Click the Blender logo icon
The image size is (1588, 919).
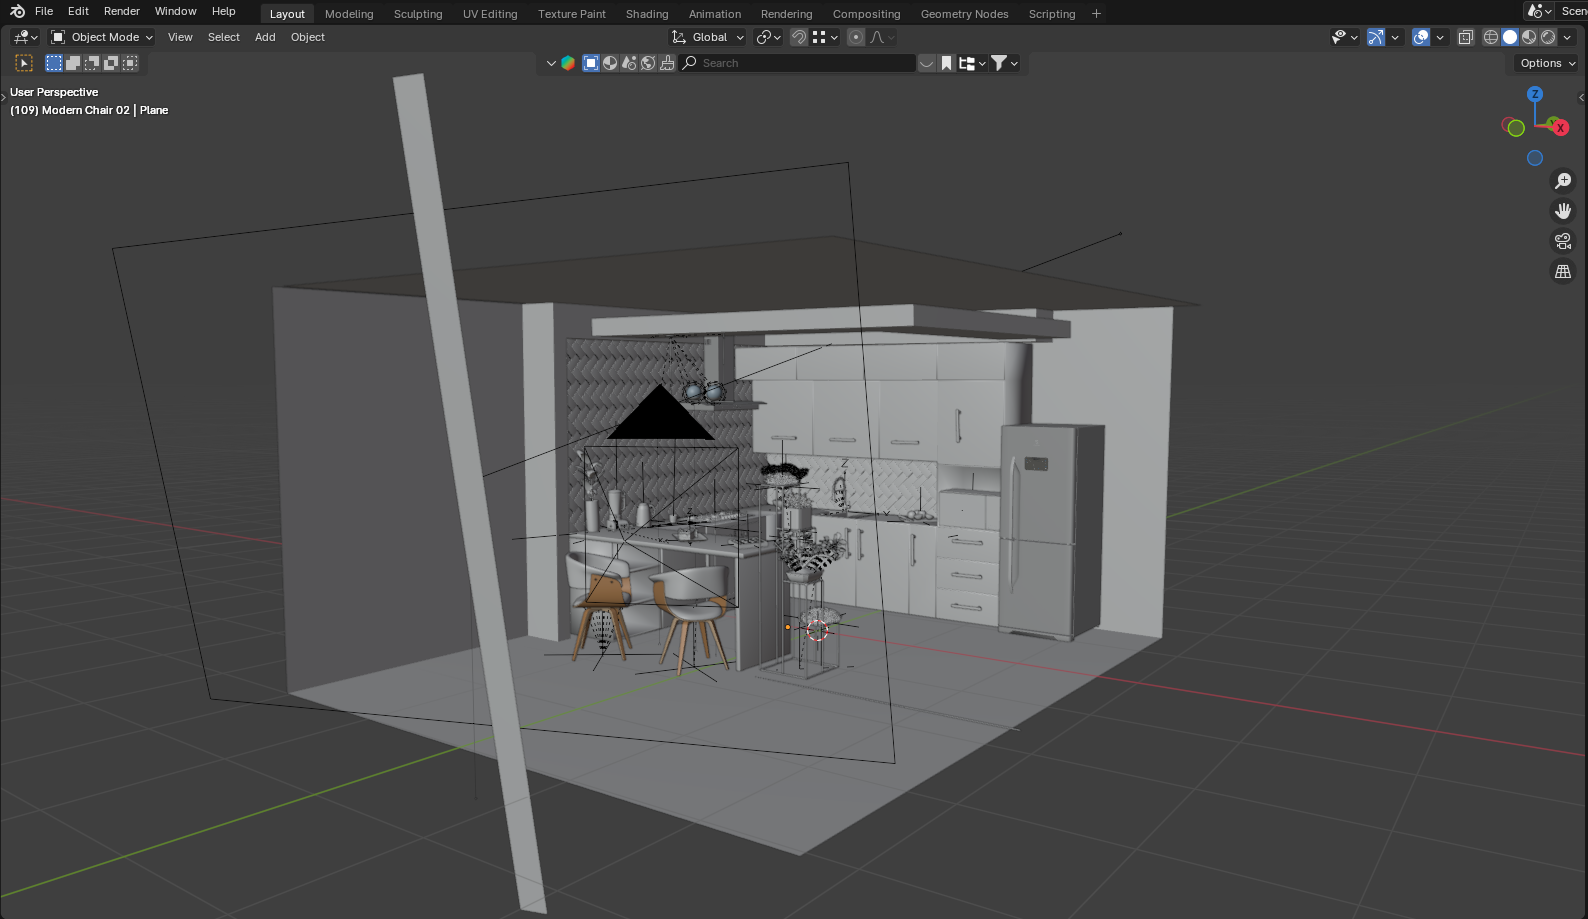(x=17, y=11)
